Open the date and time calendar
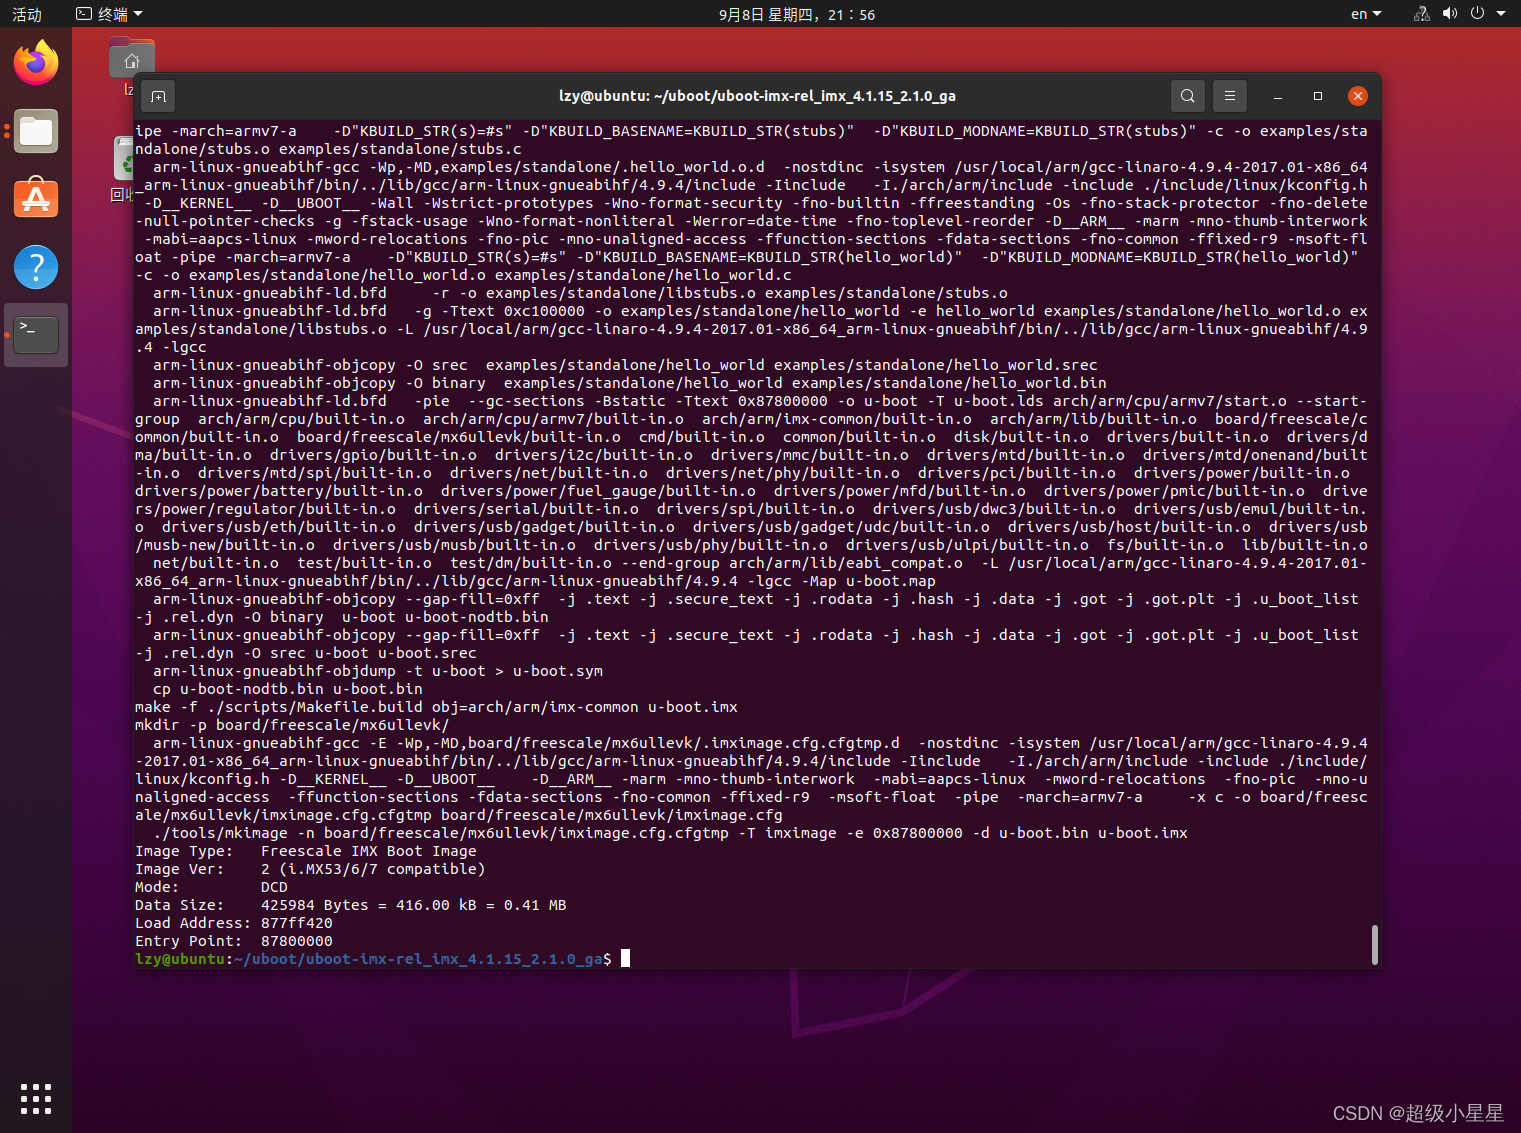This screenshot has height=1133, width=1521. click(795, 14)
